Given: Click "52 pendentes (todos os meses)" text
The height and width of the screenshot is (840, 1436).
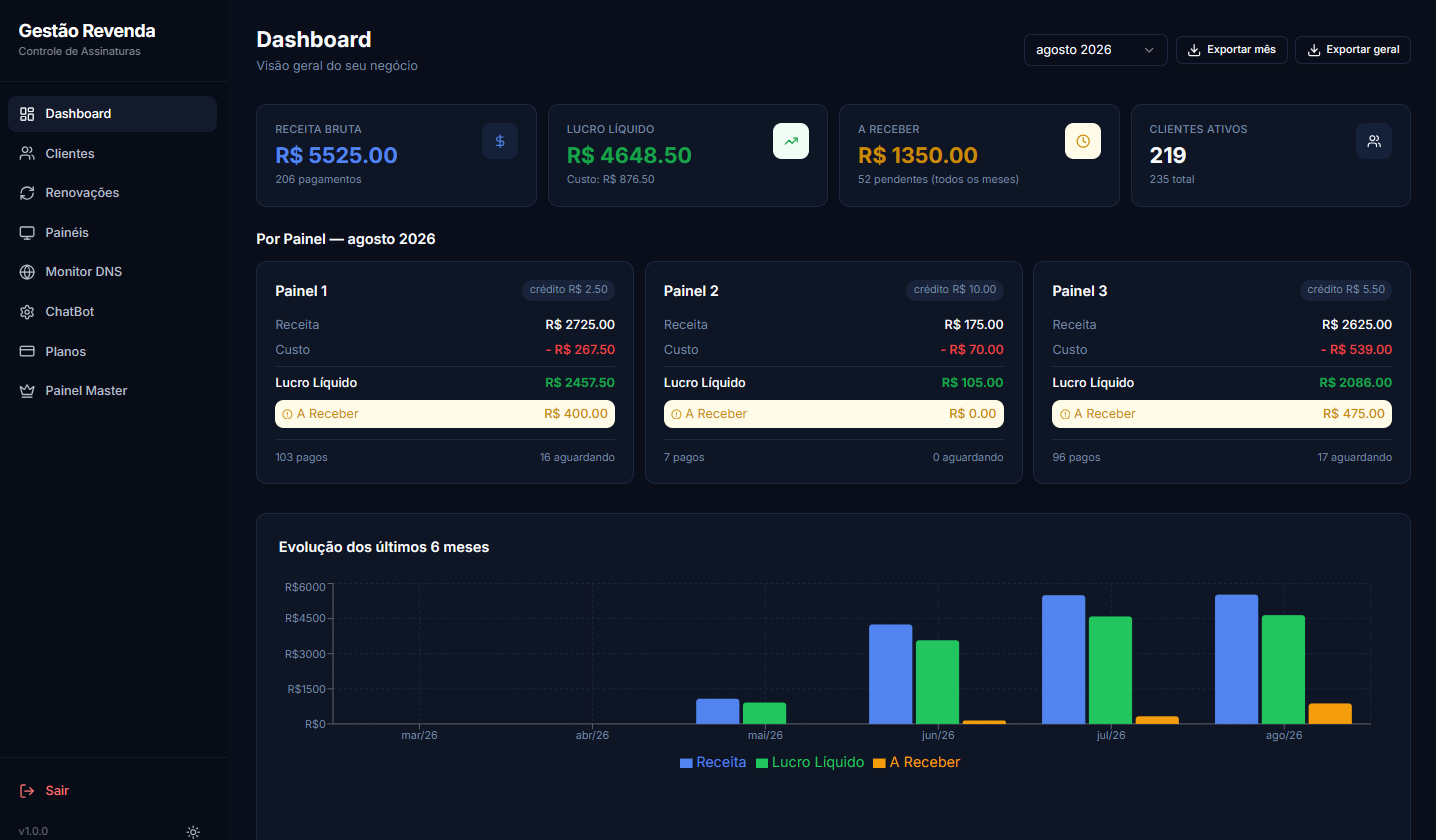Looking at the screenshot, I should tap(938, 180).
